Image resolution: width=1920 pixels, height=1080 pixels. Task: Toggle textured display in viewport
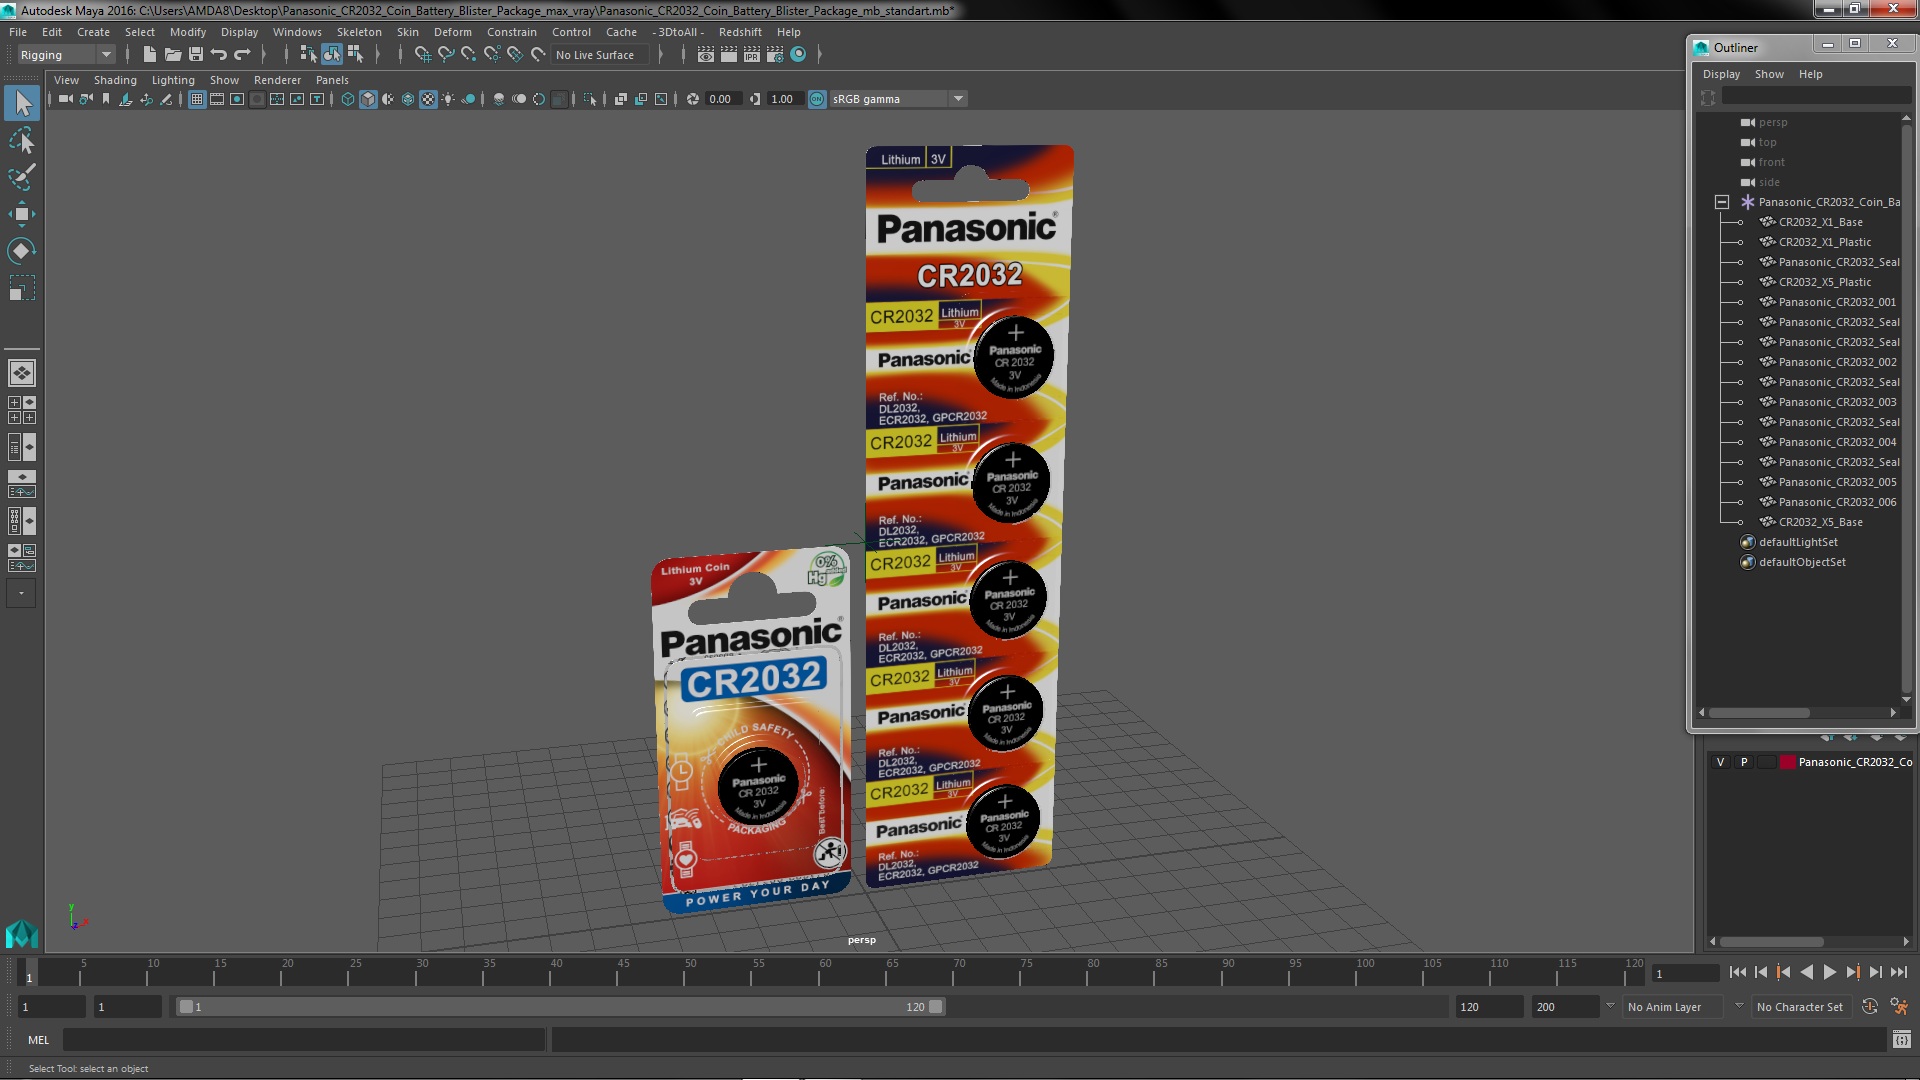[428, 99]
